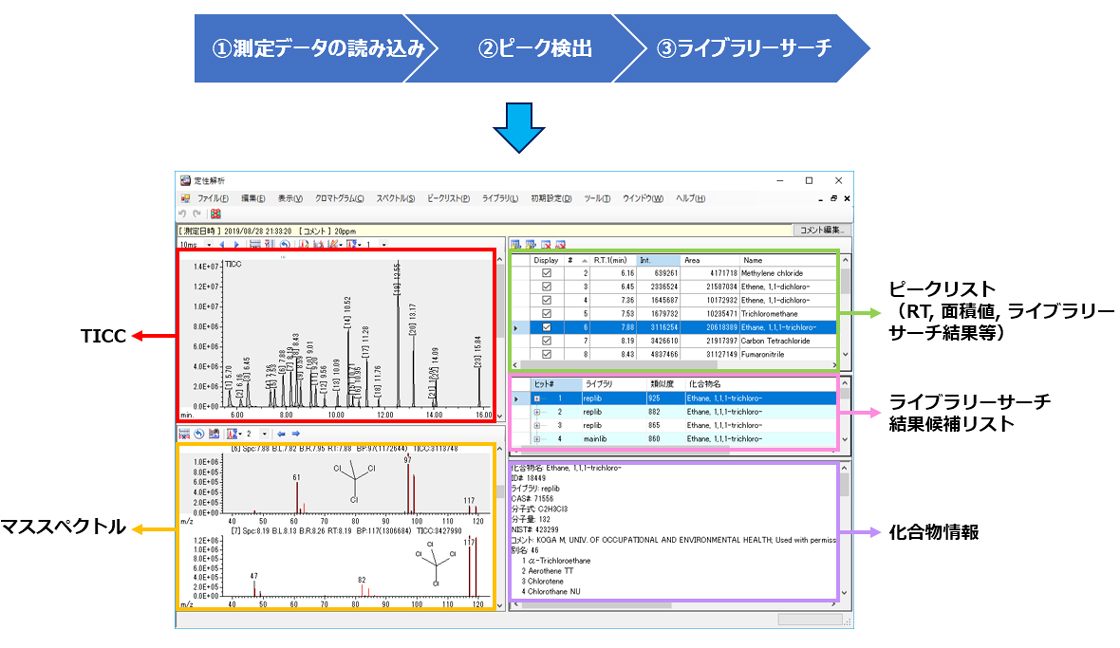Image resolution: width=1120 pixels, height=648 pixels.
Task: Open the 10ms dropdown in chromatogram toolbar
Action: click(208, 244)
